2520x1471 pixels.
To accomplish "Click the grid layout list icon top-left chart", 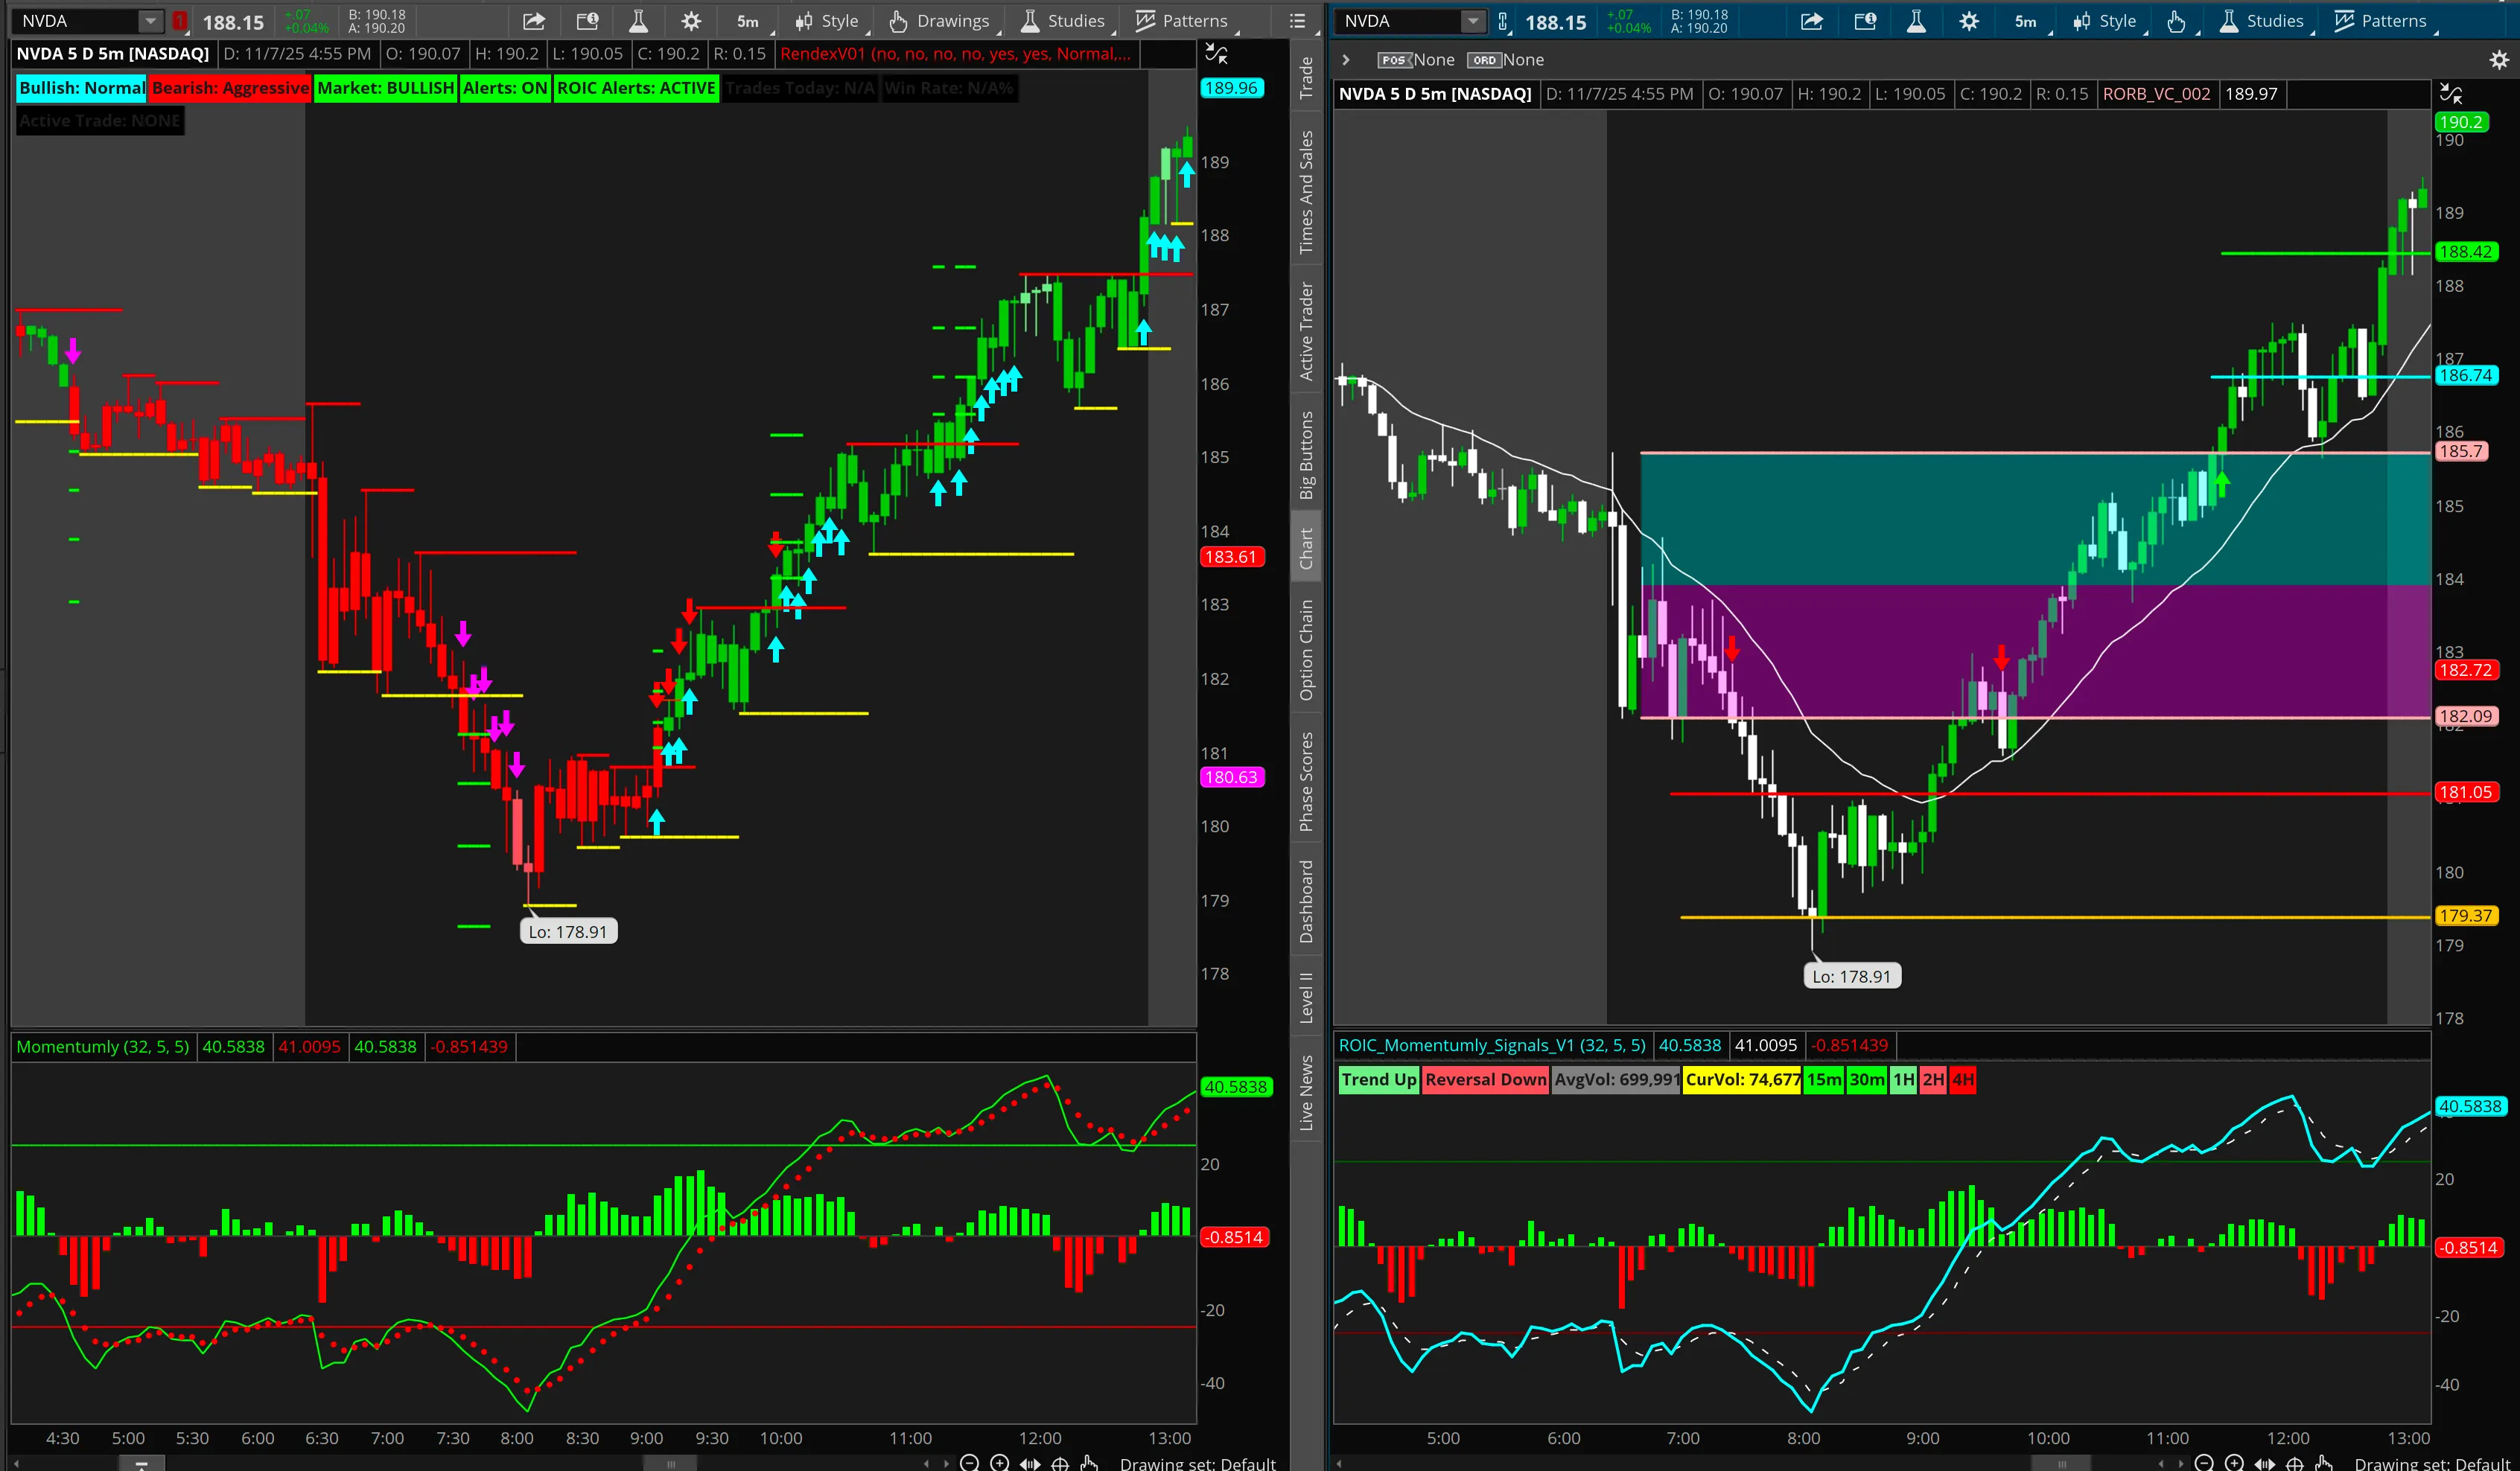I will pyautogui.click(x=1297, y=21).
